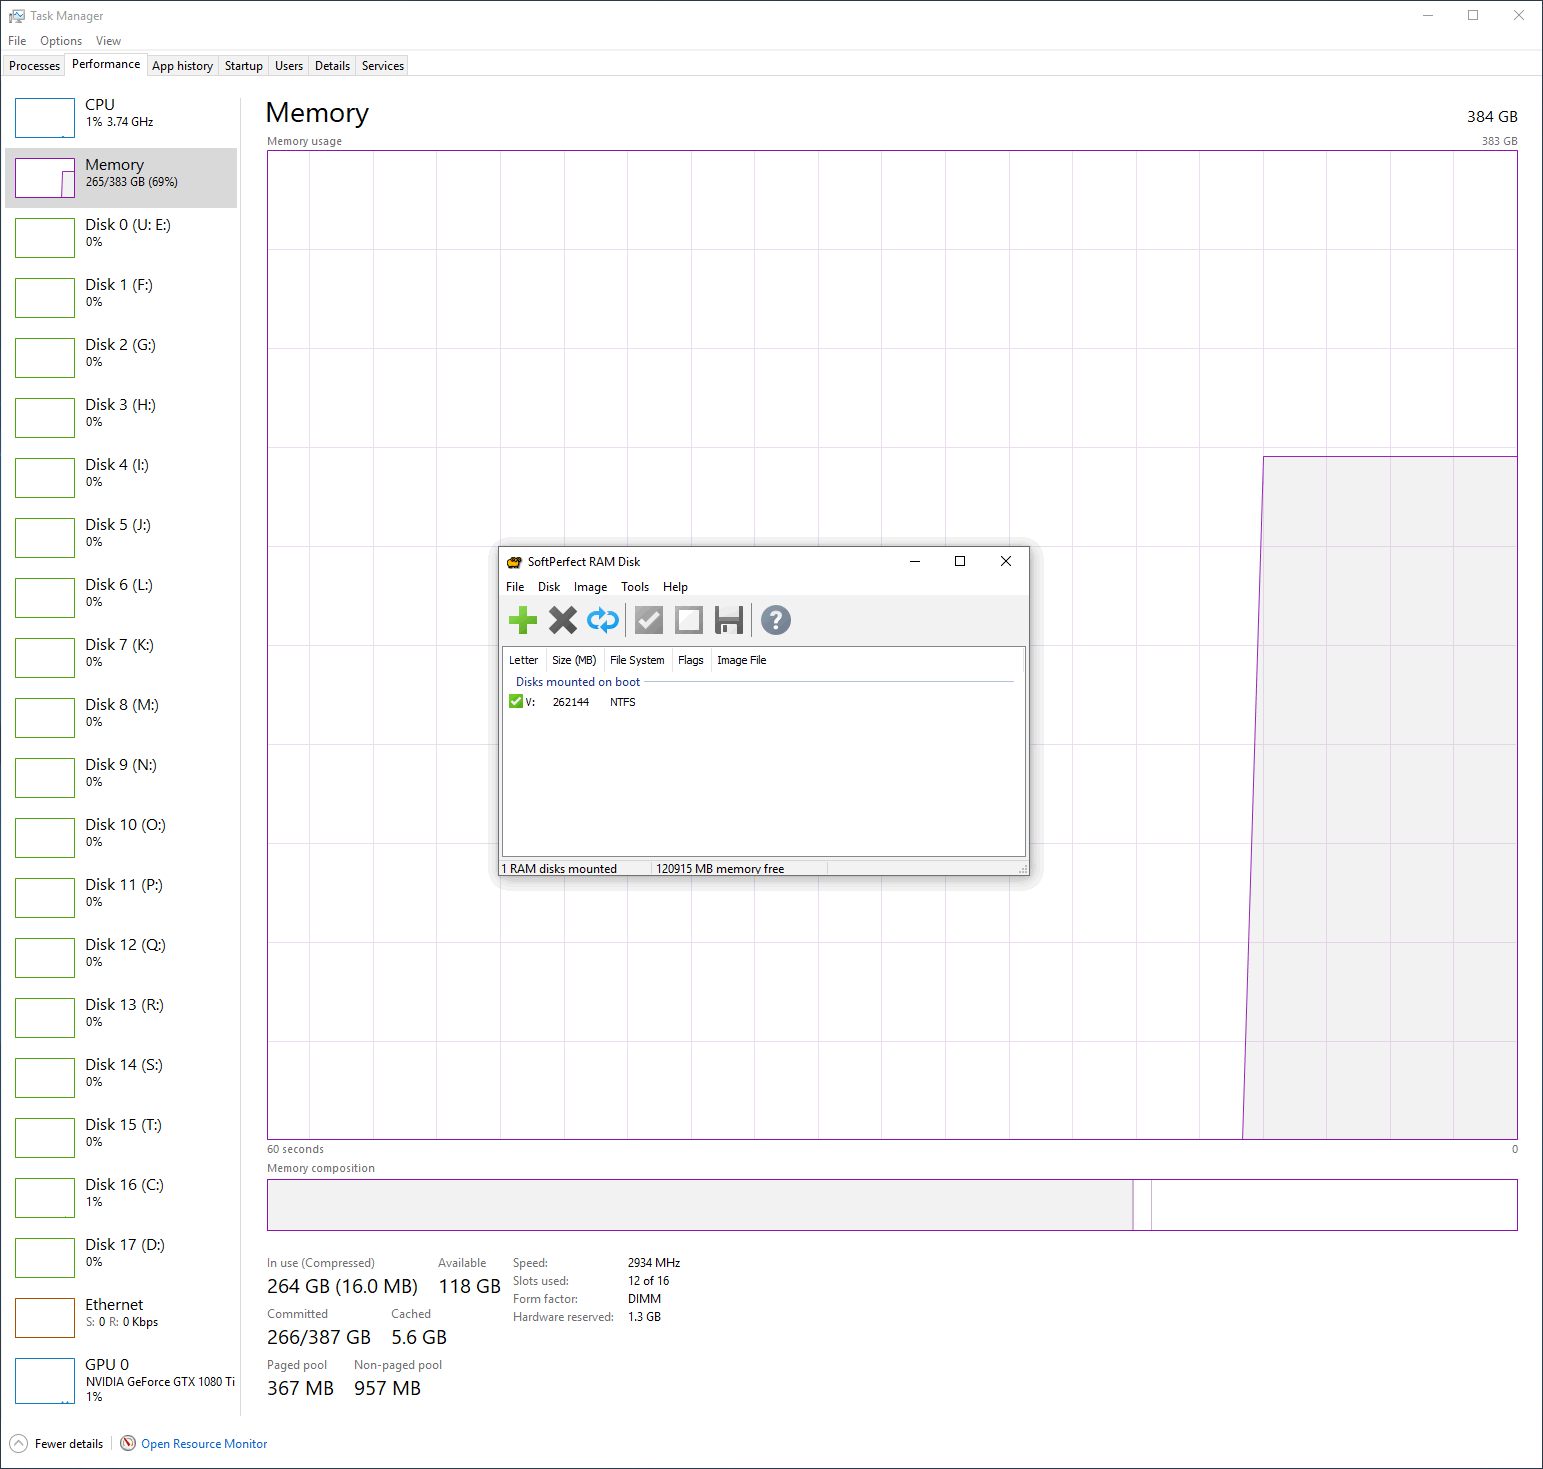
Task: Click the SoftPerfect RAM Disk title icon
Action: [x=515, y=562]
